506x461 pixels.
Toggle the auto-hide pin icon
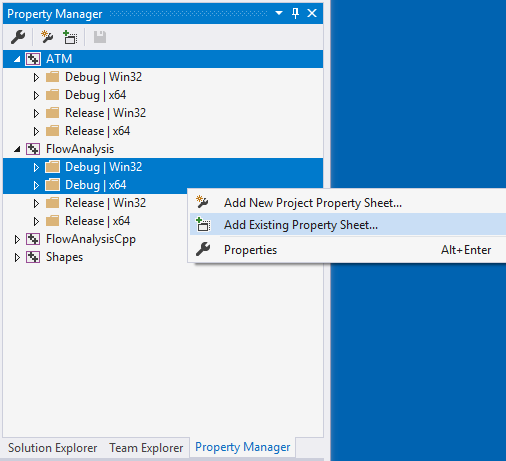(295, 13)
